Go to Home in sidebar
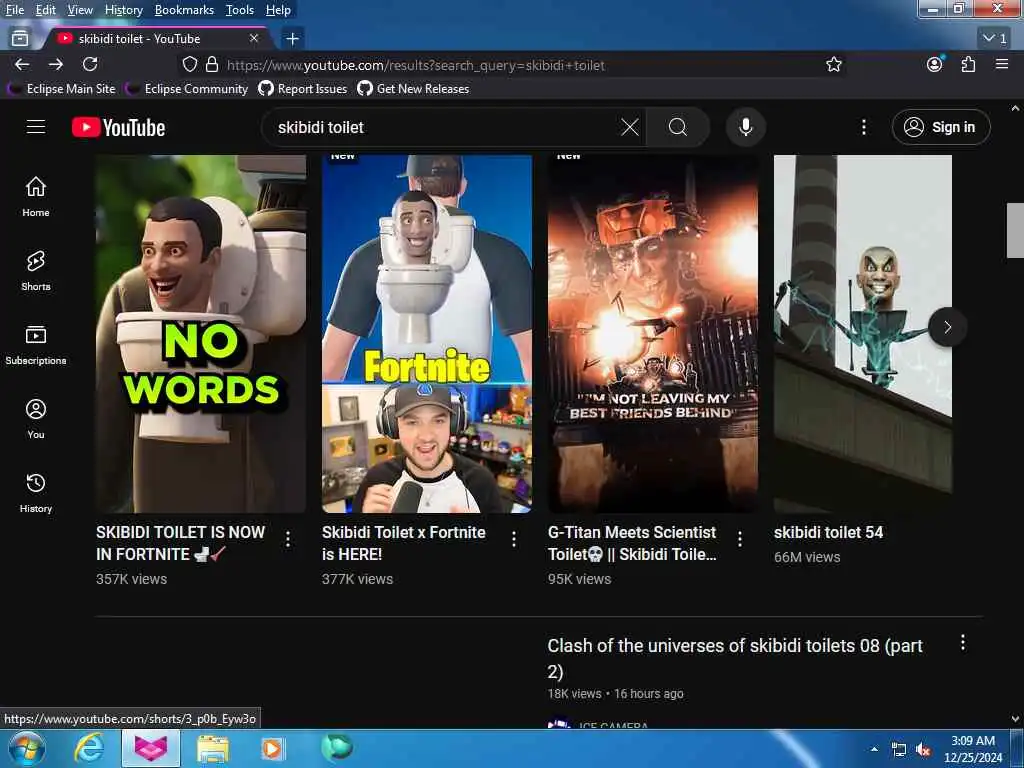The width and height of the screenshot is (1024, 768). (x=35, y=197)
